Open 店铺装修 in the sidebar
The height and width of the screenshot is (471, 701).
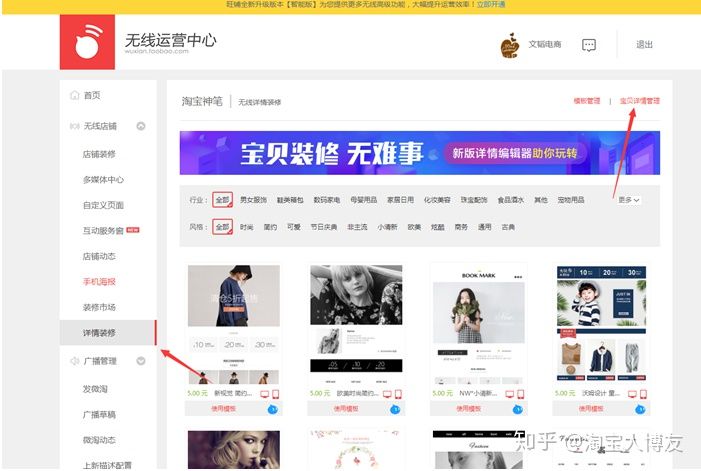99,154
